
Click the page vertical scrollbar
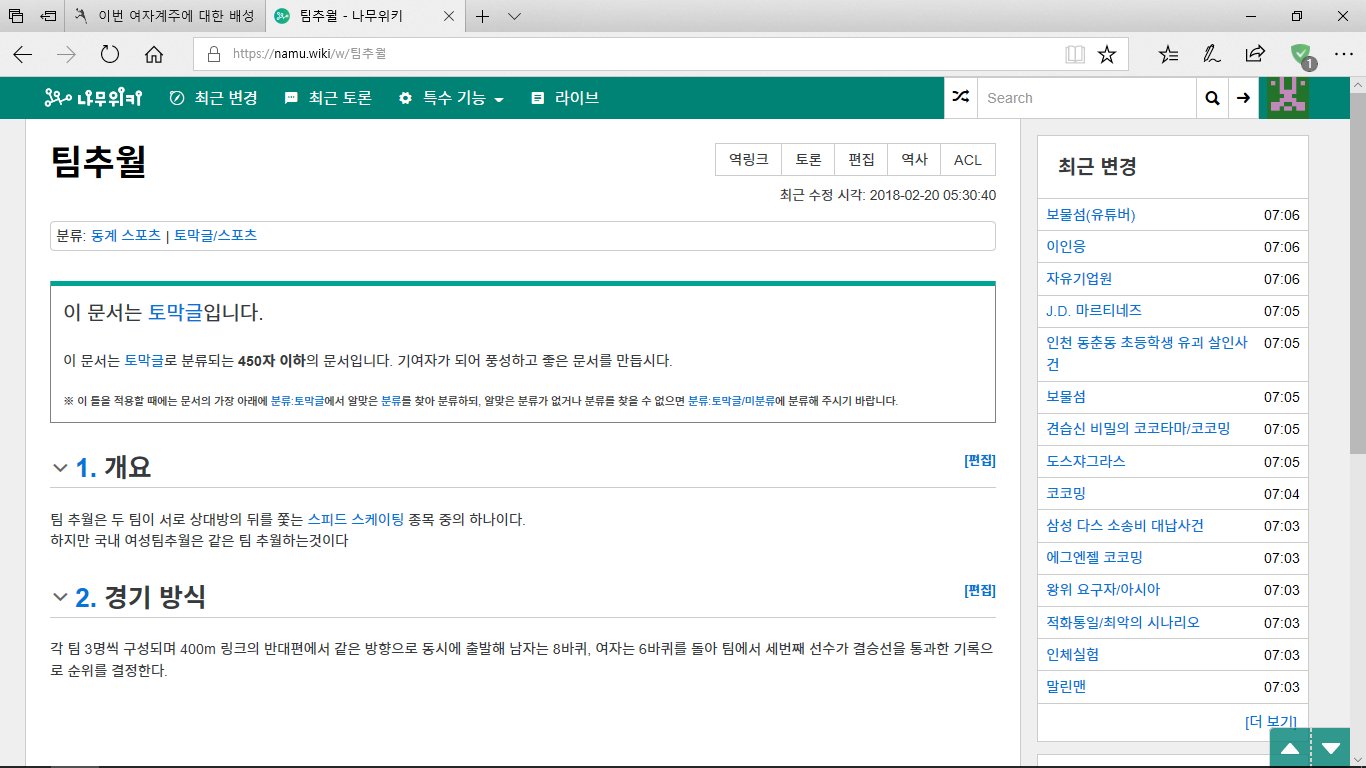(x=1357, y=300)
